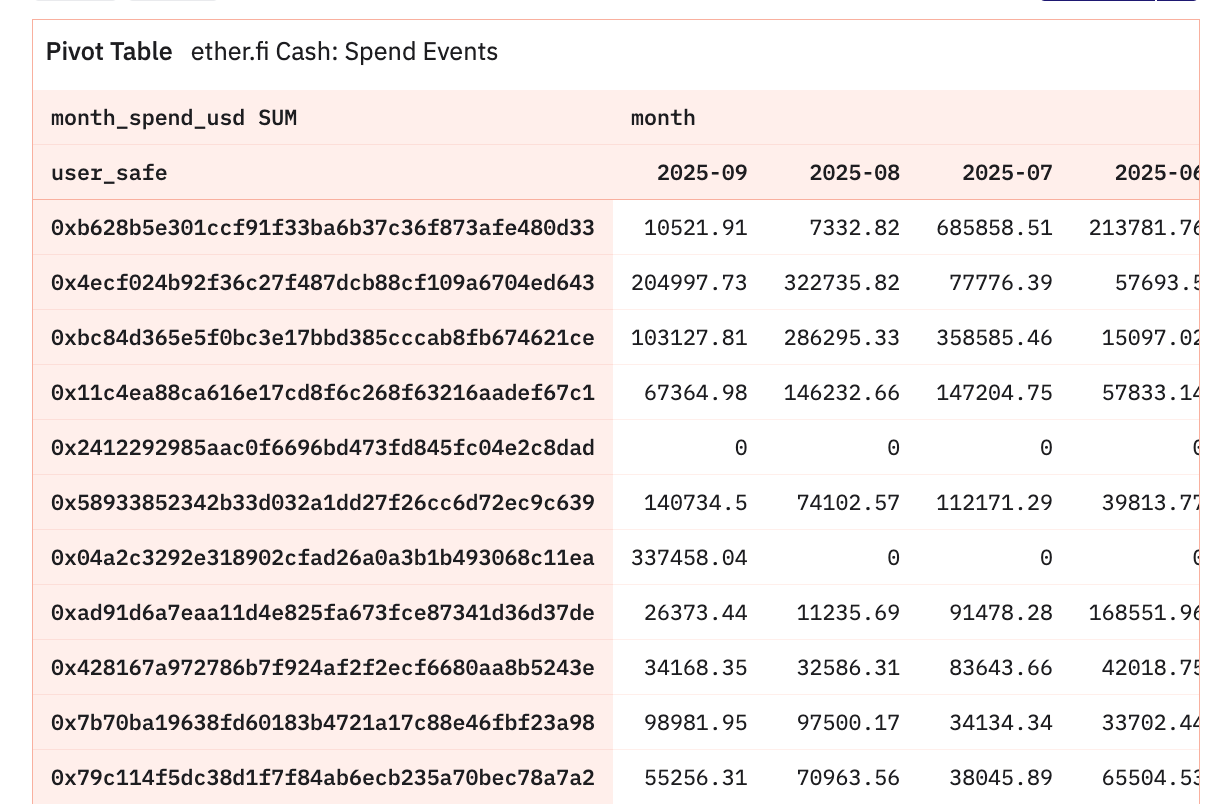Click the 2025-07 month column header
1232x804 pixels.
tap(1007, 173)
